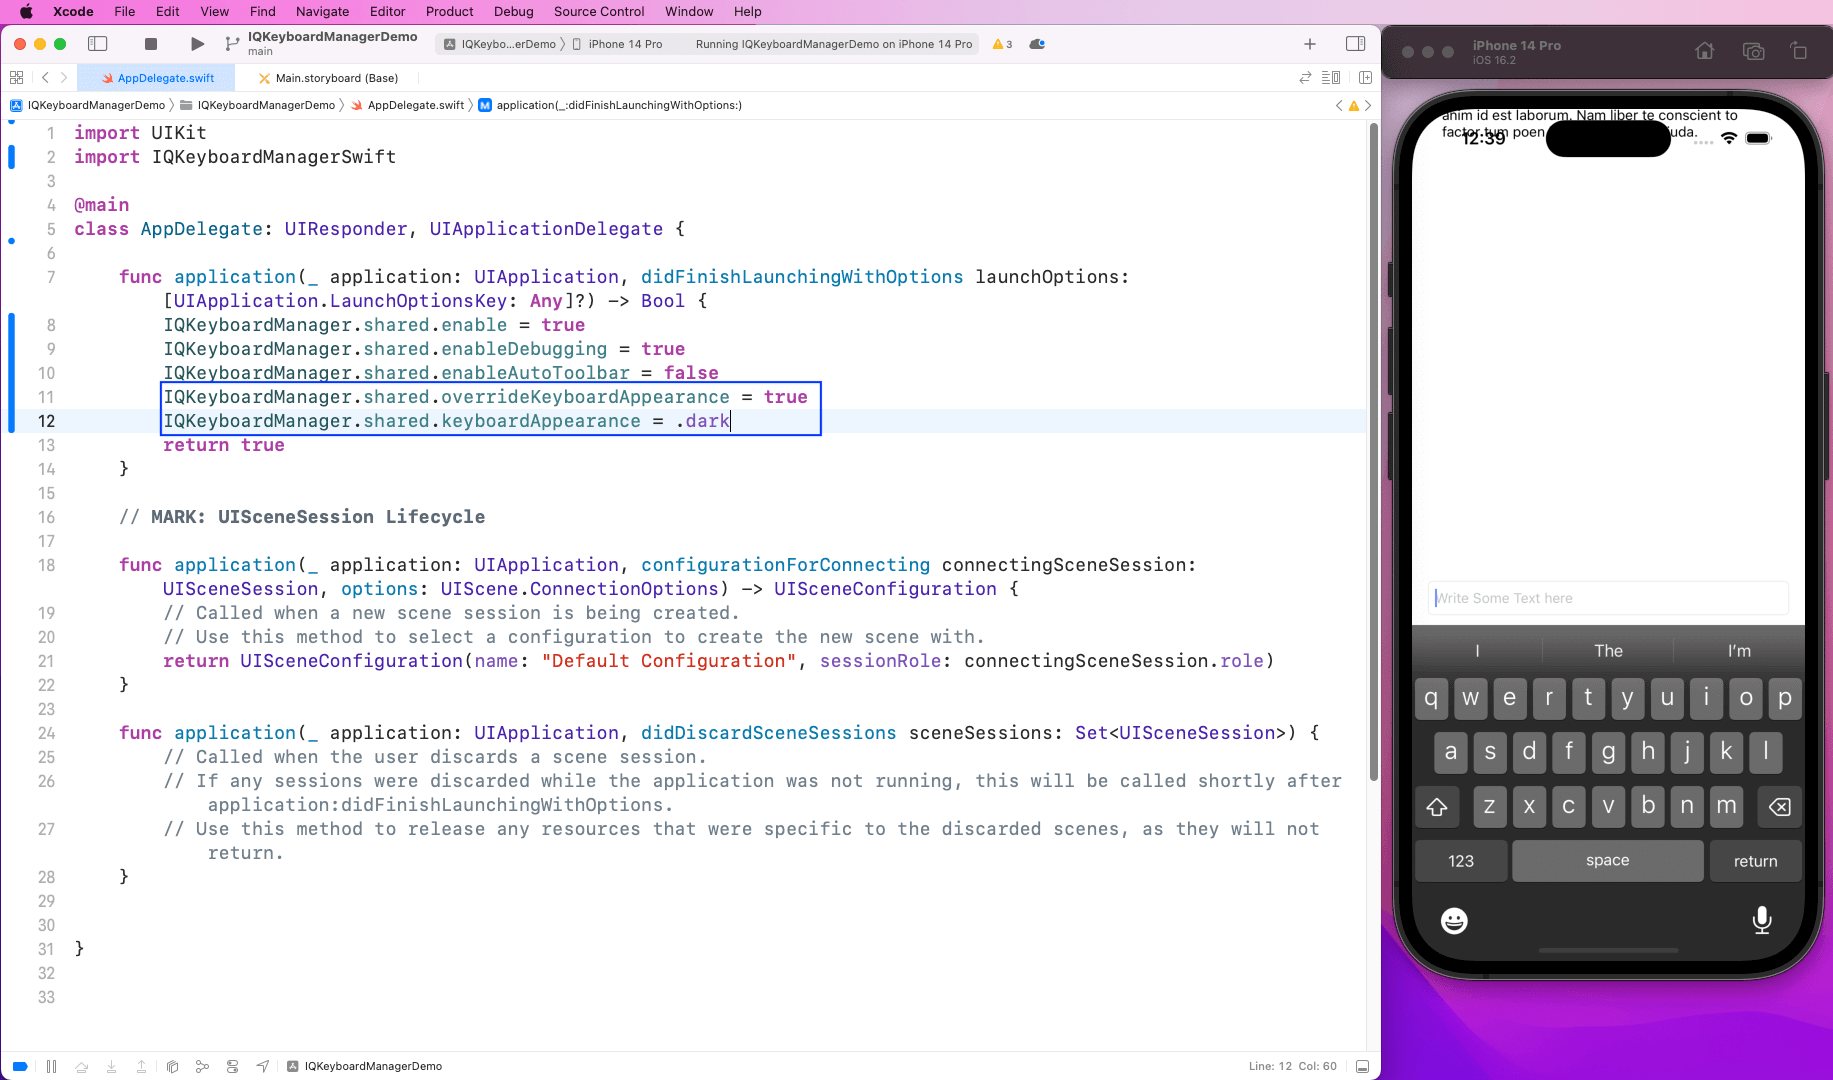
Task: Tap the 123 key on simulator keyboard
Action: 1460,861
